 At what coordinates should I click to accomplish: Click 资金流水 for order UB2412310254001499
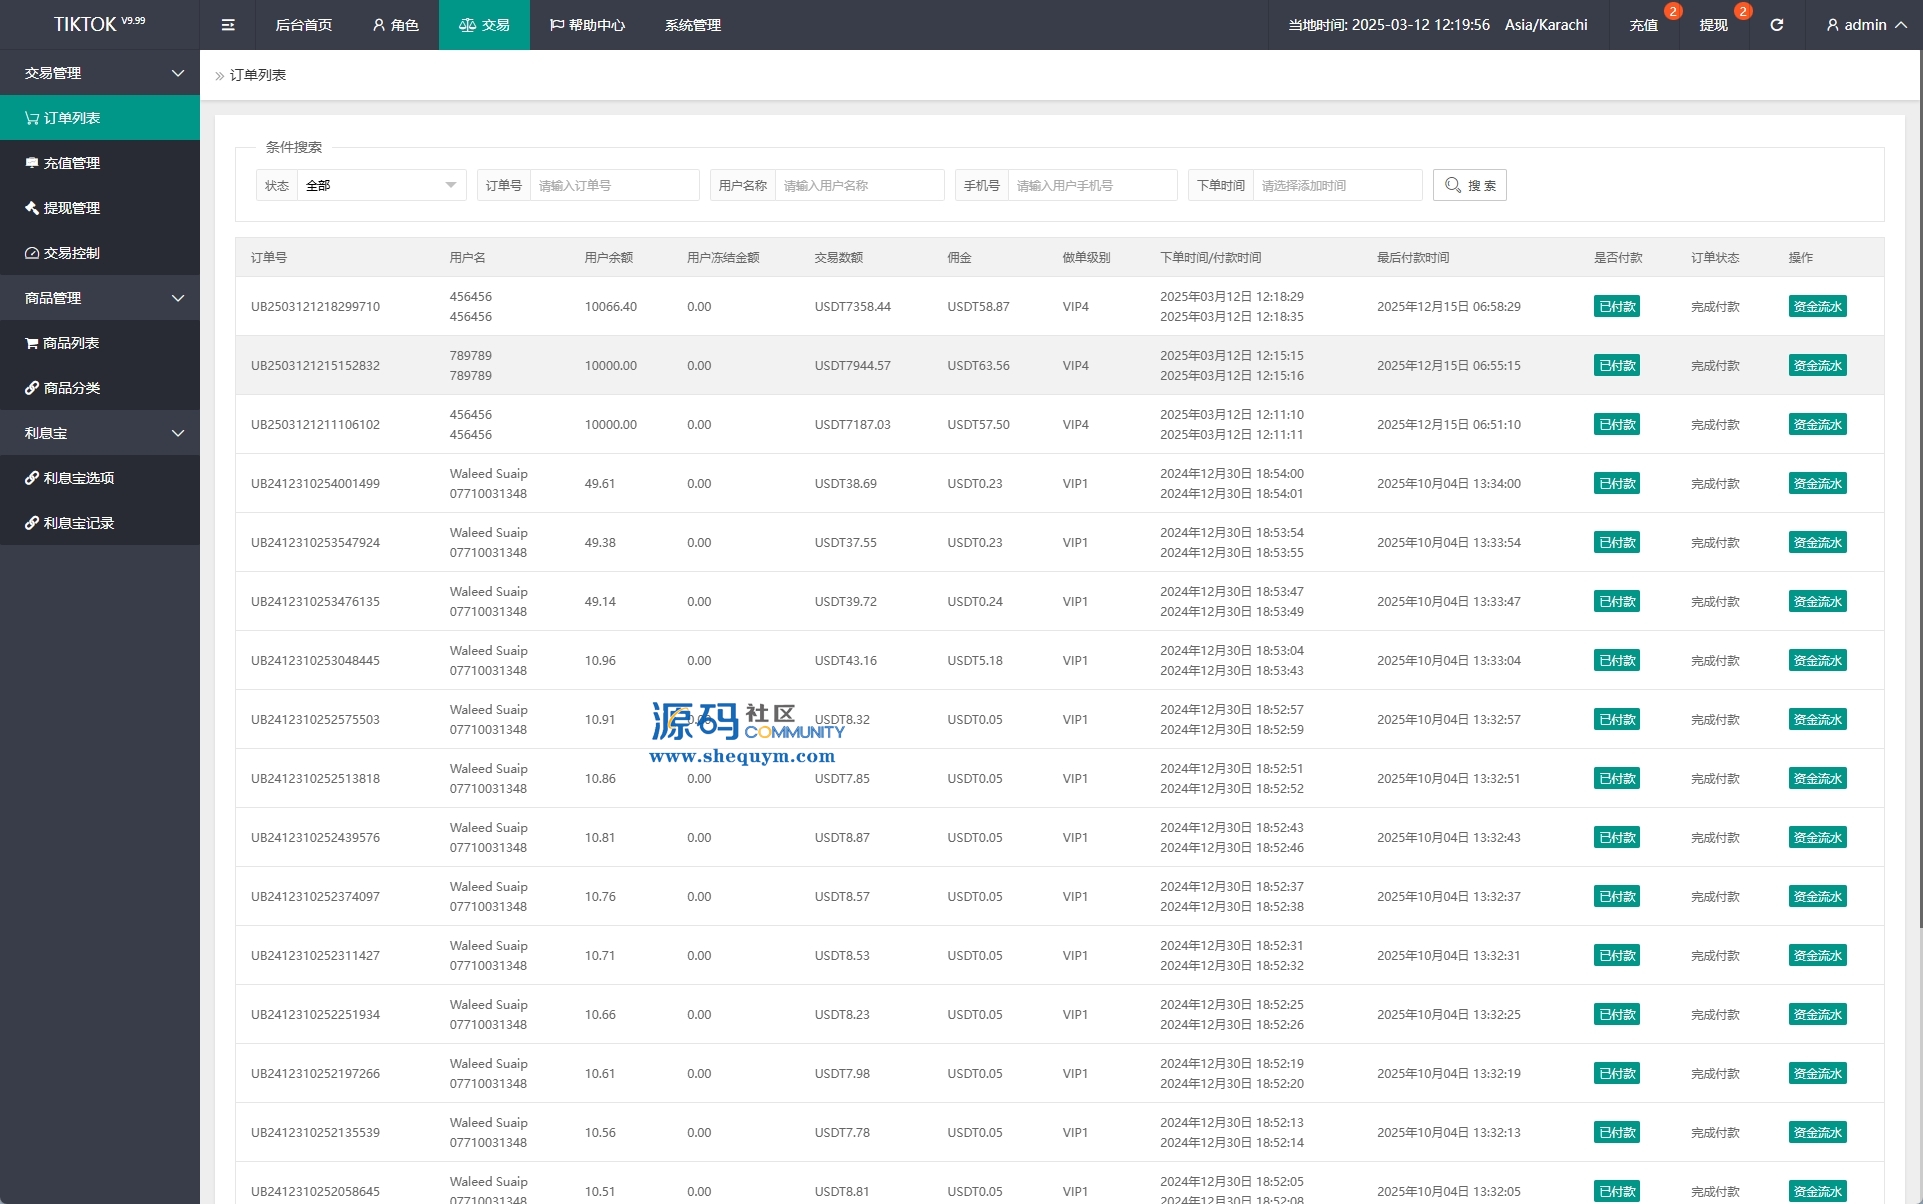[x=1817, y=483]
